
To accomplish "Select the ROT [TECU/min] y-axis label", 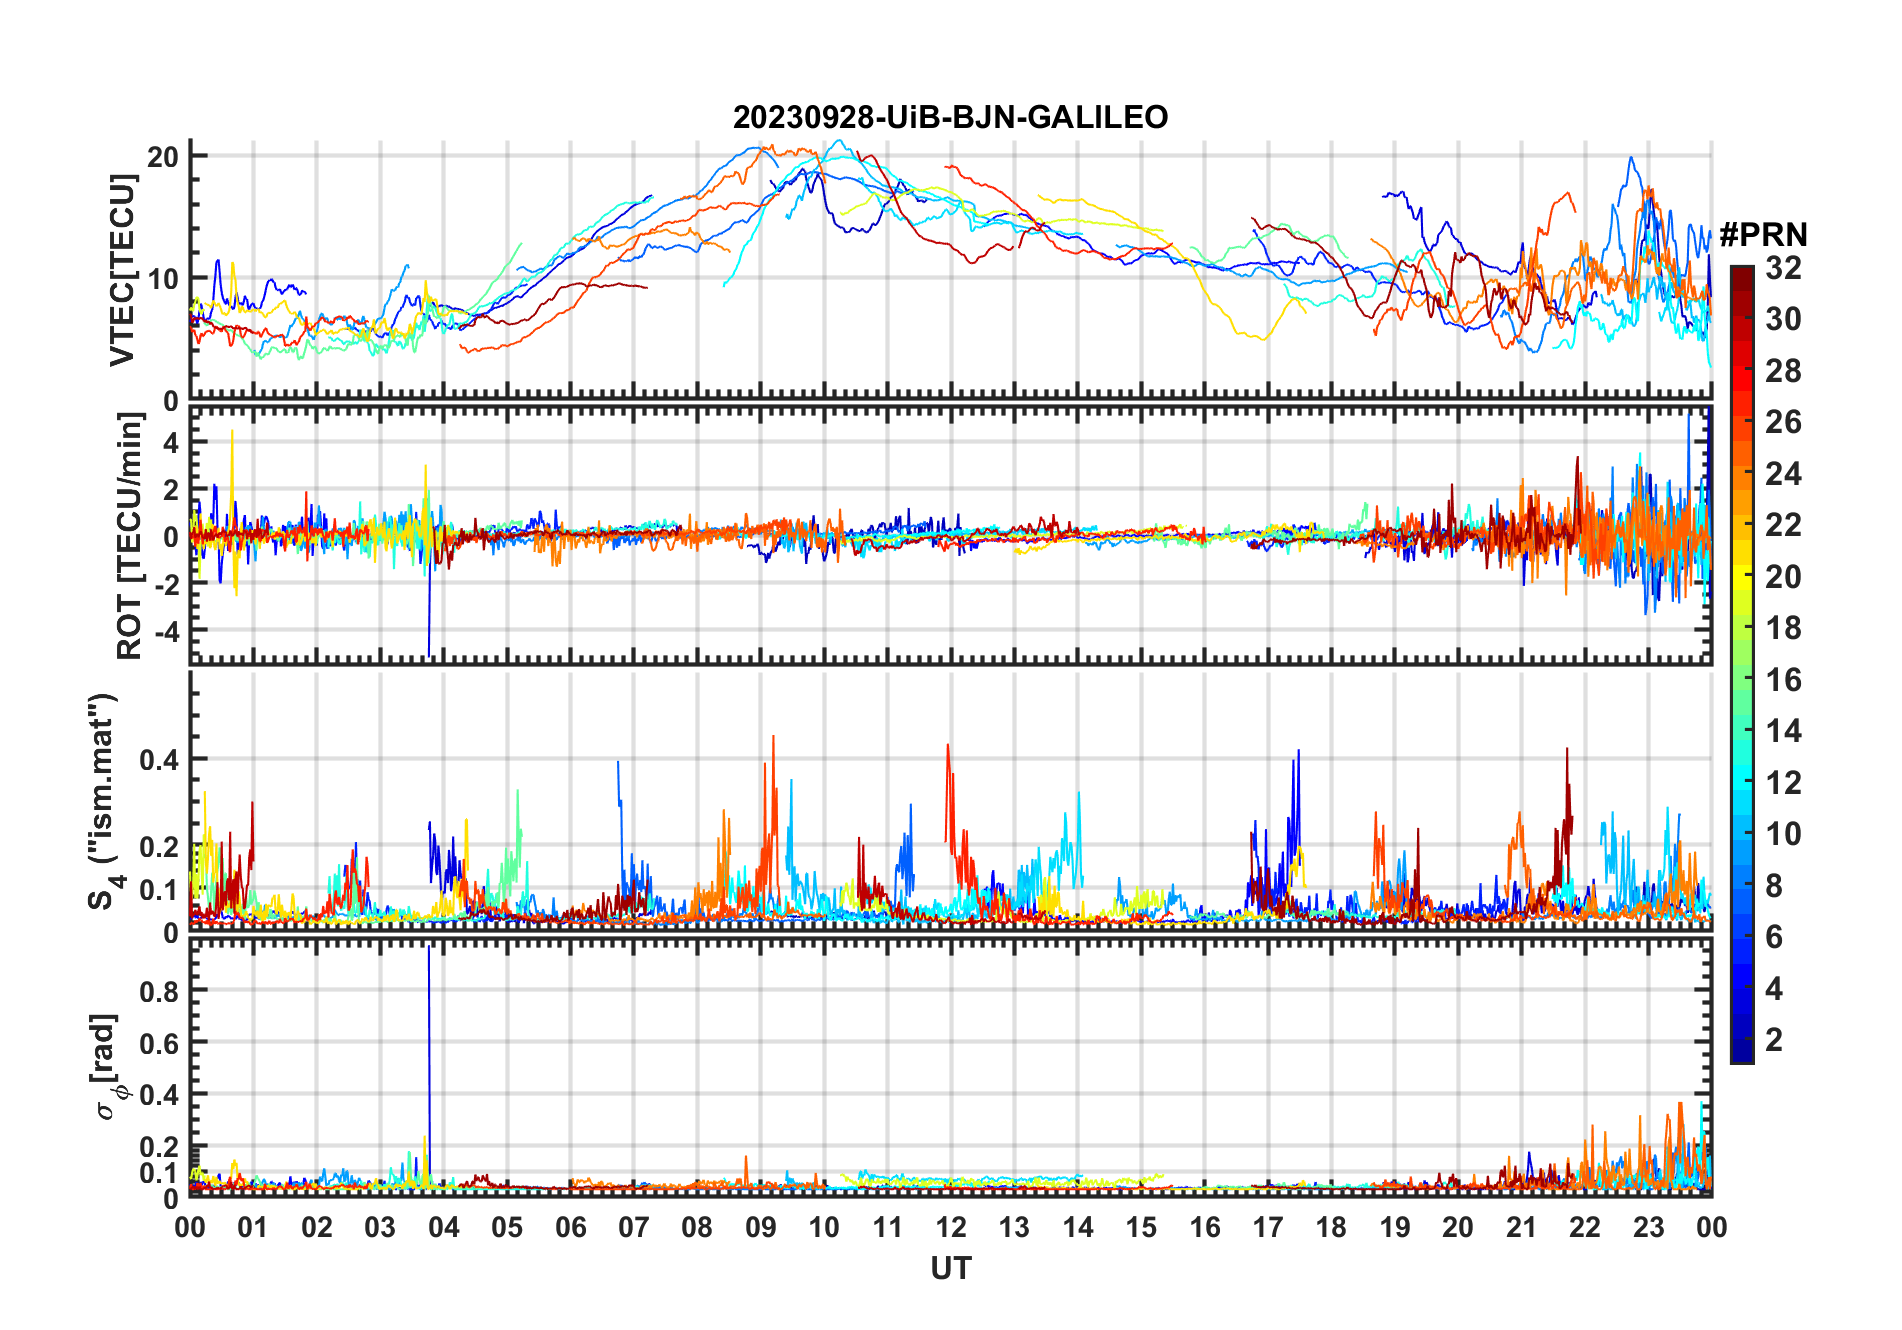I will pos(130,536).
